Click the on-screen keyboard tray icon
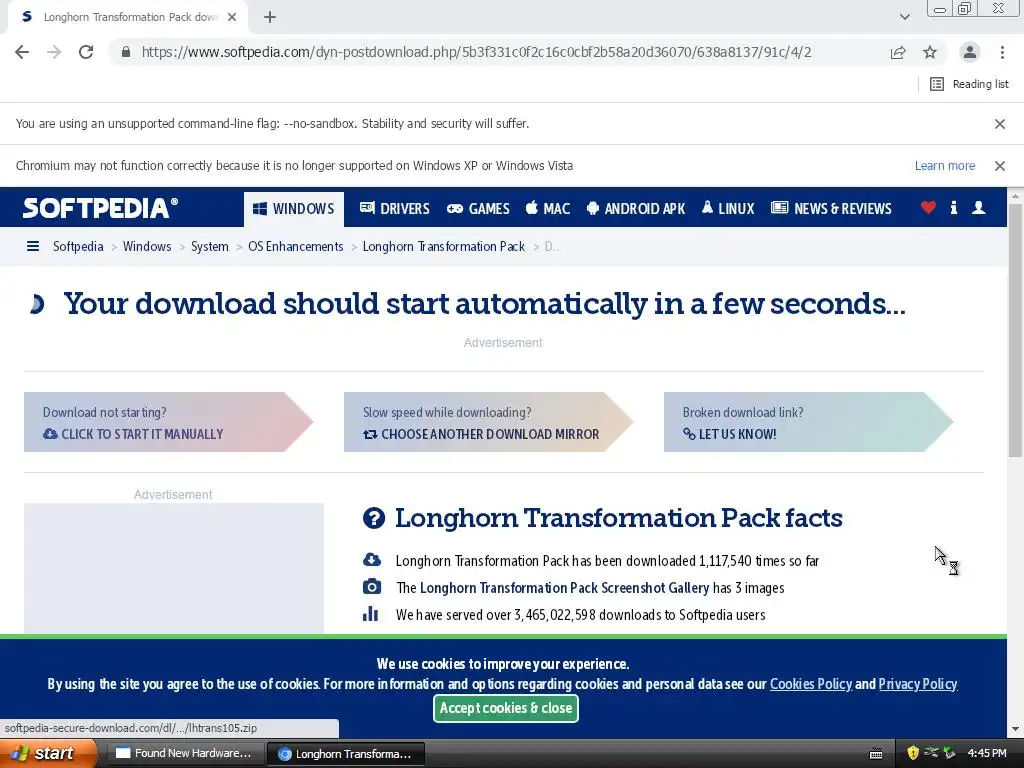Image resolution: width=1024 pixels, height=768 pixels. click(x=876, y=754)
